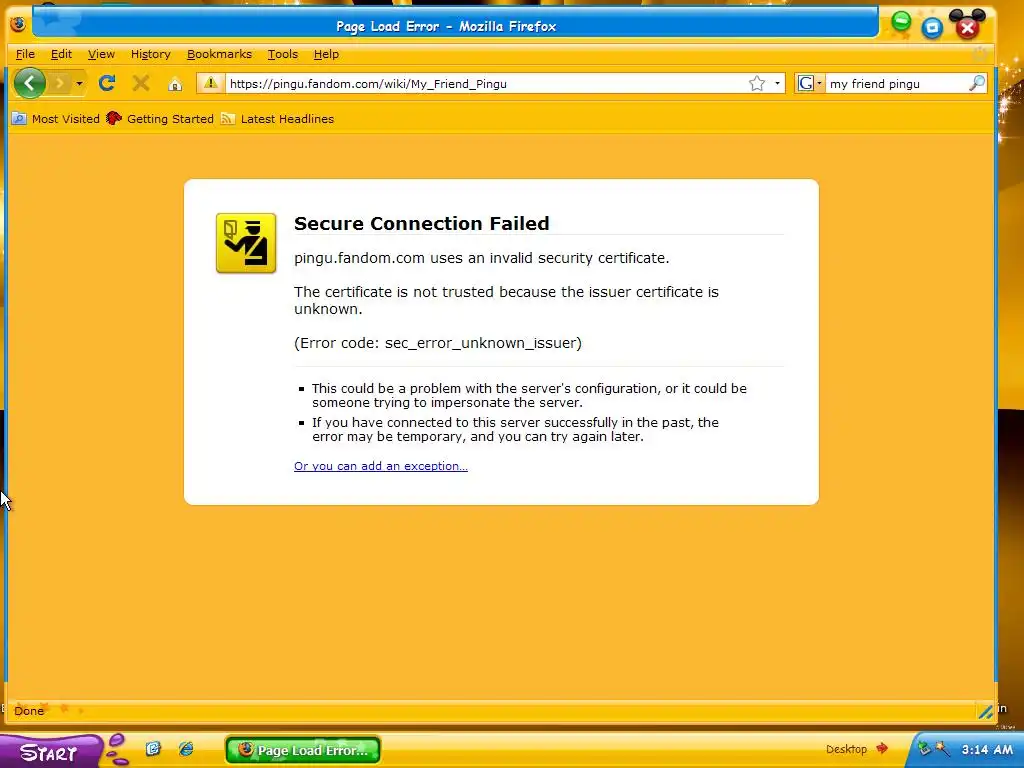Open the address bar history dropdown
Image resolution: width=1024 pixels, height=768 pixels.
point(777,84)
